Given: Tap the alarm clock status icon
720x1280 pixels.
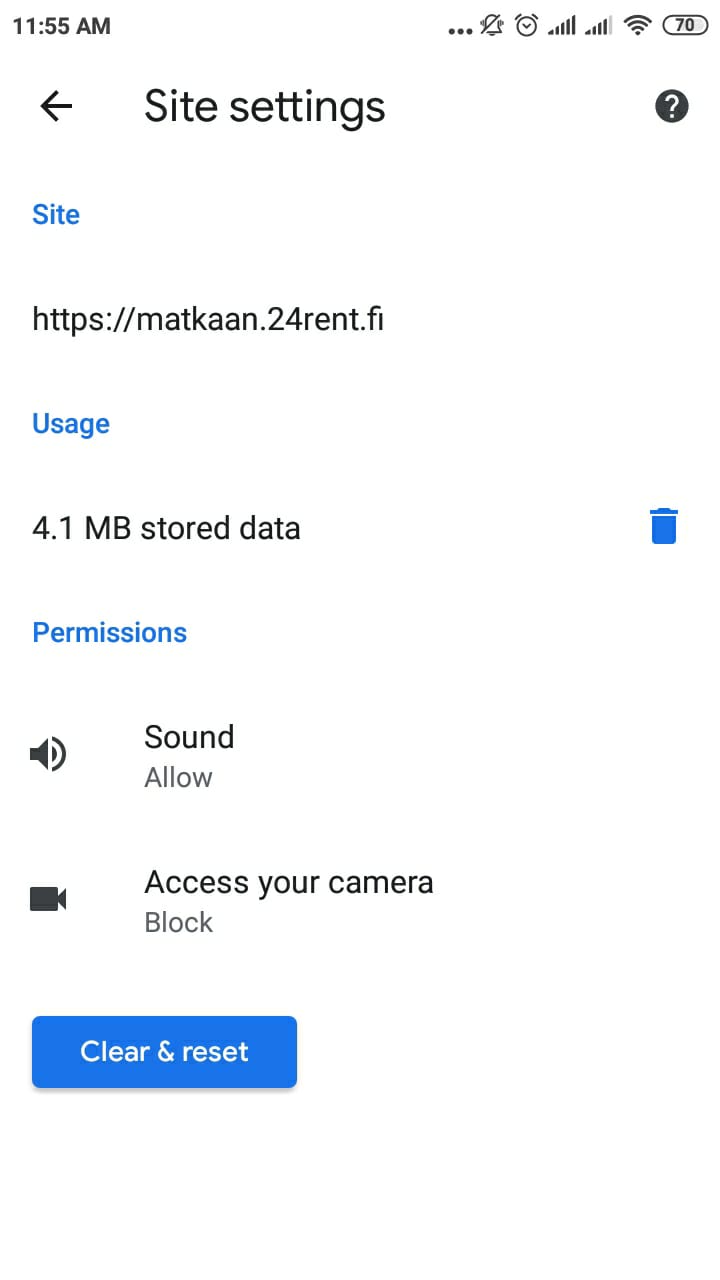Looking at the screenshot, I should [526, 26].
